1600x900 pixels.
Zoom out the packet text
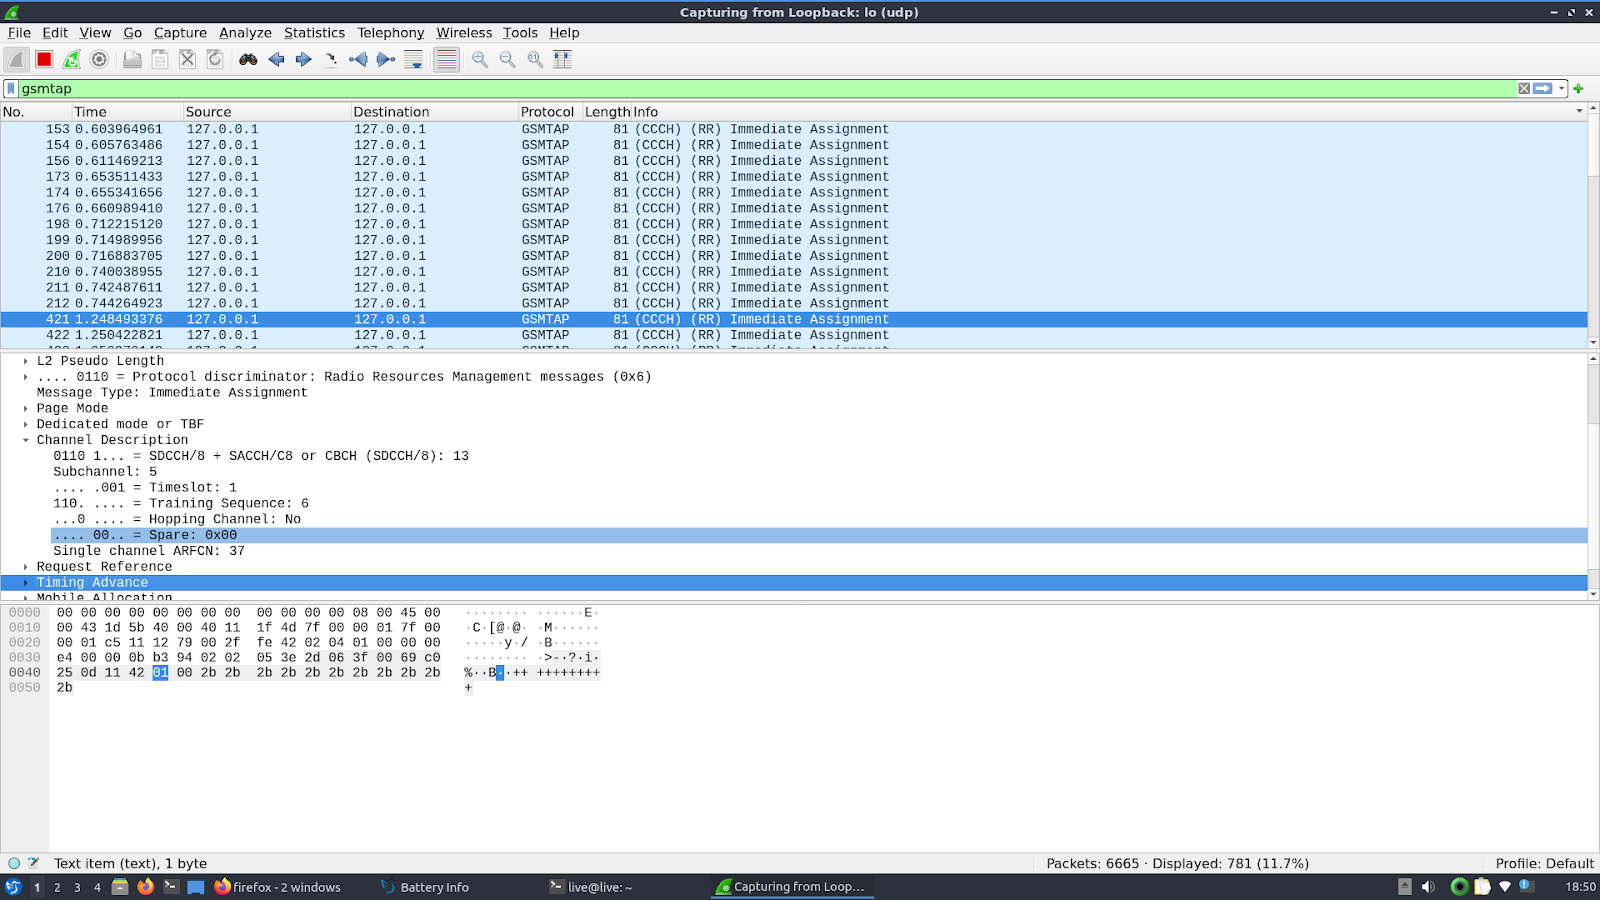click(x=508, y=60)
